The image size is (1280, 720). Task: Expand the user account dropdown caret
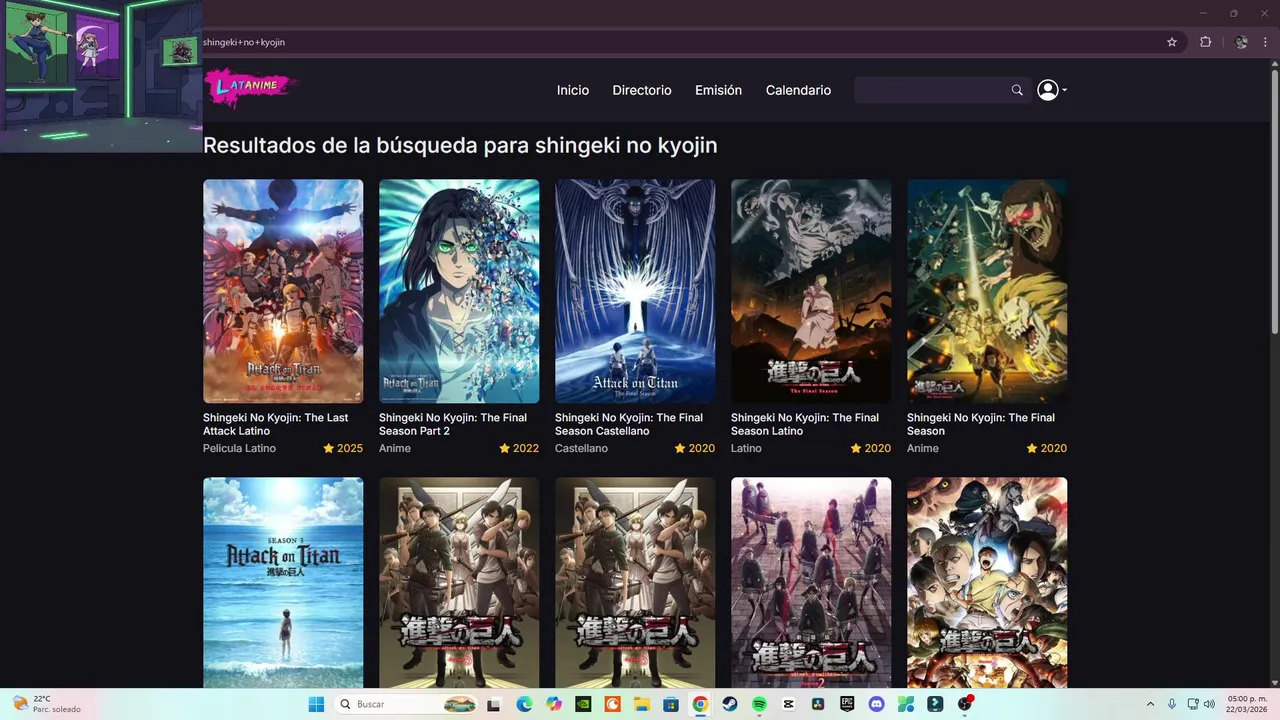[1064, 90]
